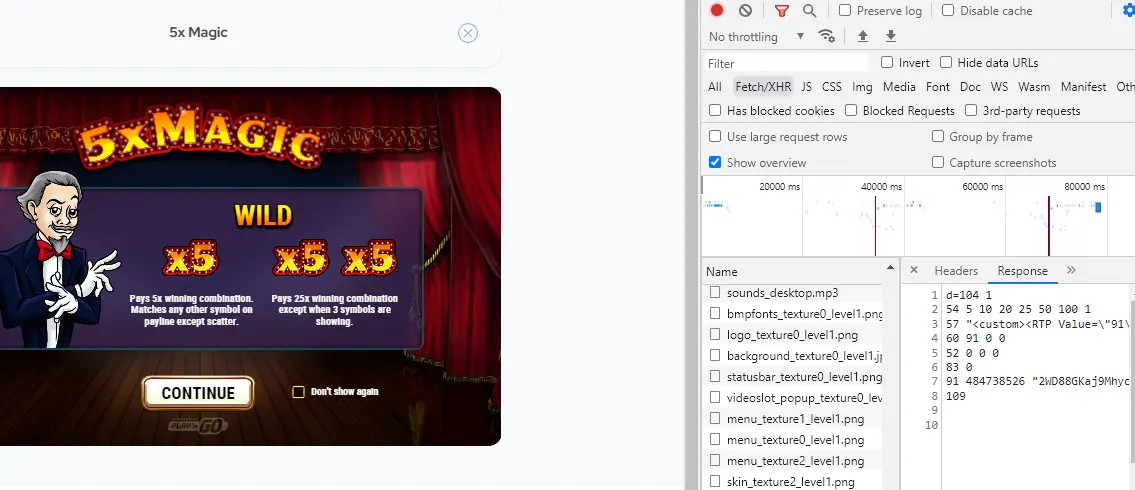The height and width of the screenshot is (490, 1135).
Task: Close the 5x Magic game dialog
Action: click(x=468, y=33)
